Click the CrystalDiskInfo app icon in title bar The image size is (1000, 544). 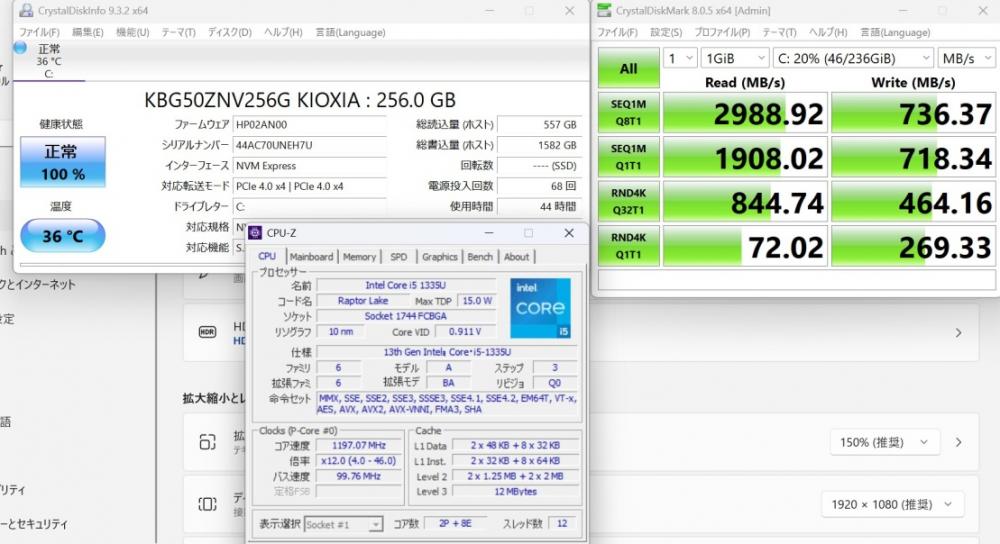tap(26, 11)
